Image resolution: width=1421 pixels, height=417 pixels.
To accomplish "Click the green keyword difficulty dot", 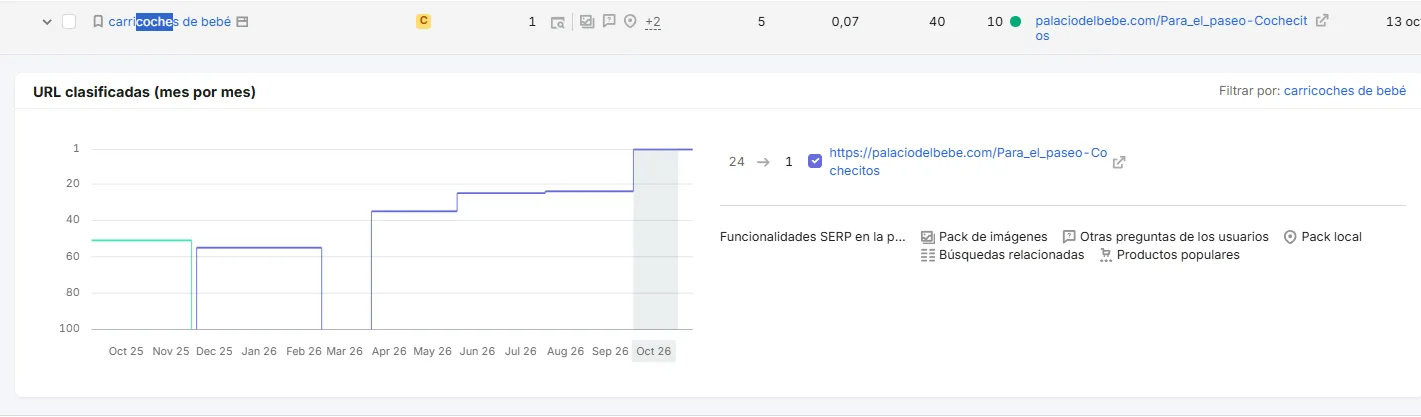I will pyautogui.click(x=1016, y=21).
